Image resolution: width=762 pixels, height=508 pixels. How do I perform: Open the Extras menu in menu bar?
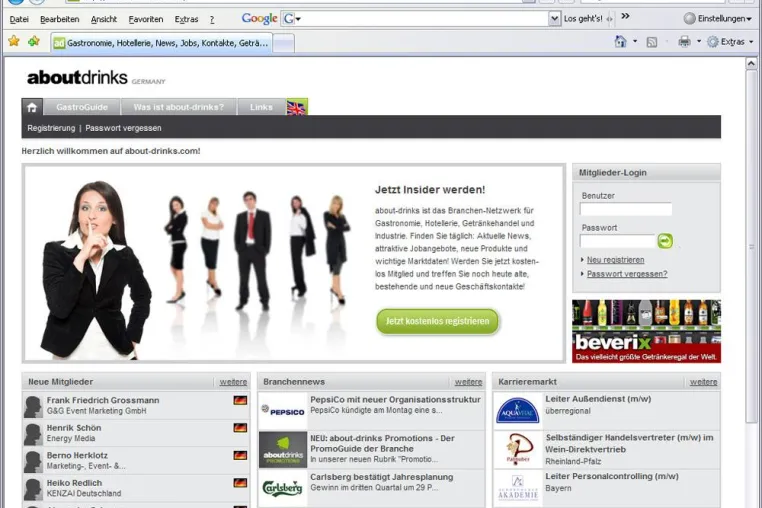click(x=186, y=19)
